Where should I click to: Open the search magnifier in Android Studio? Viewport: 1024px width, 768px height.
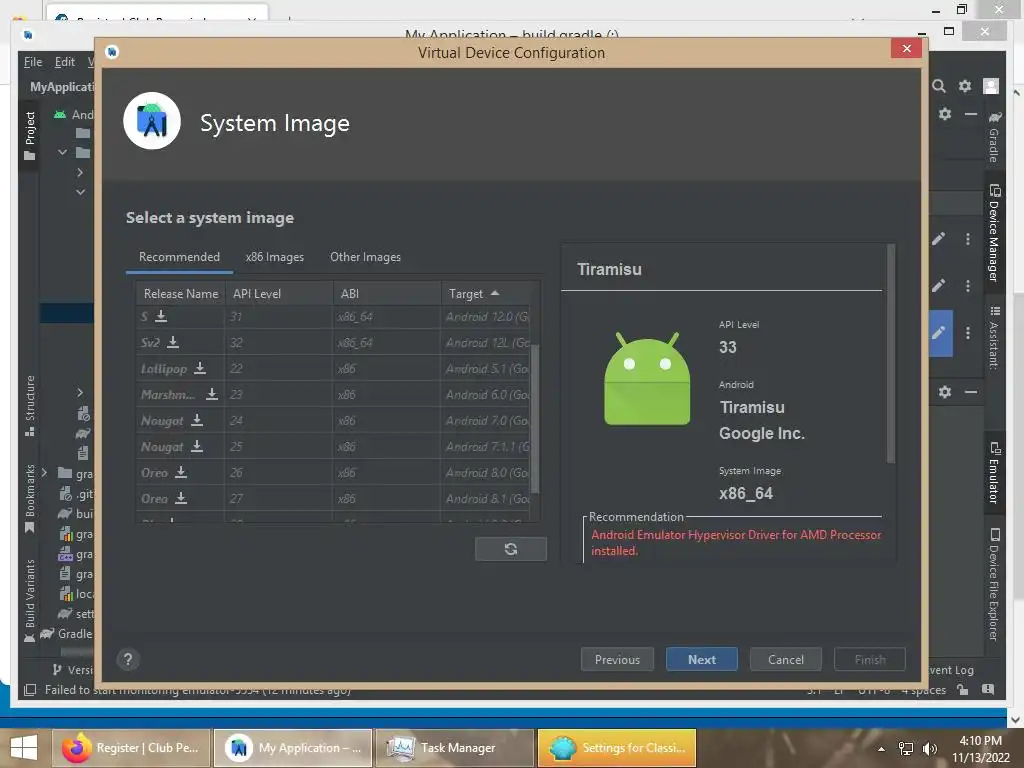click(x=938, y=86)
